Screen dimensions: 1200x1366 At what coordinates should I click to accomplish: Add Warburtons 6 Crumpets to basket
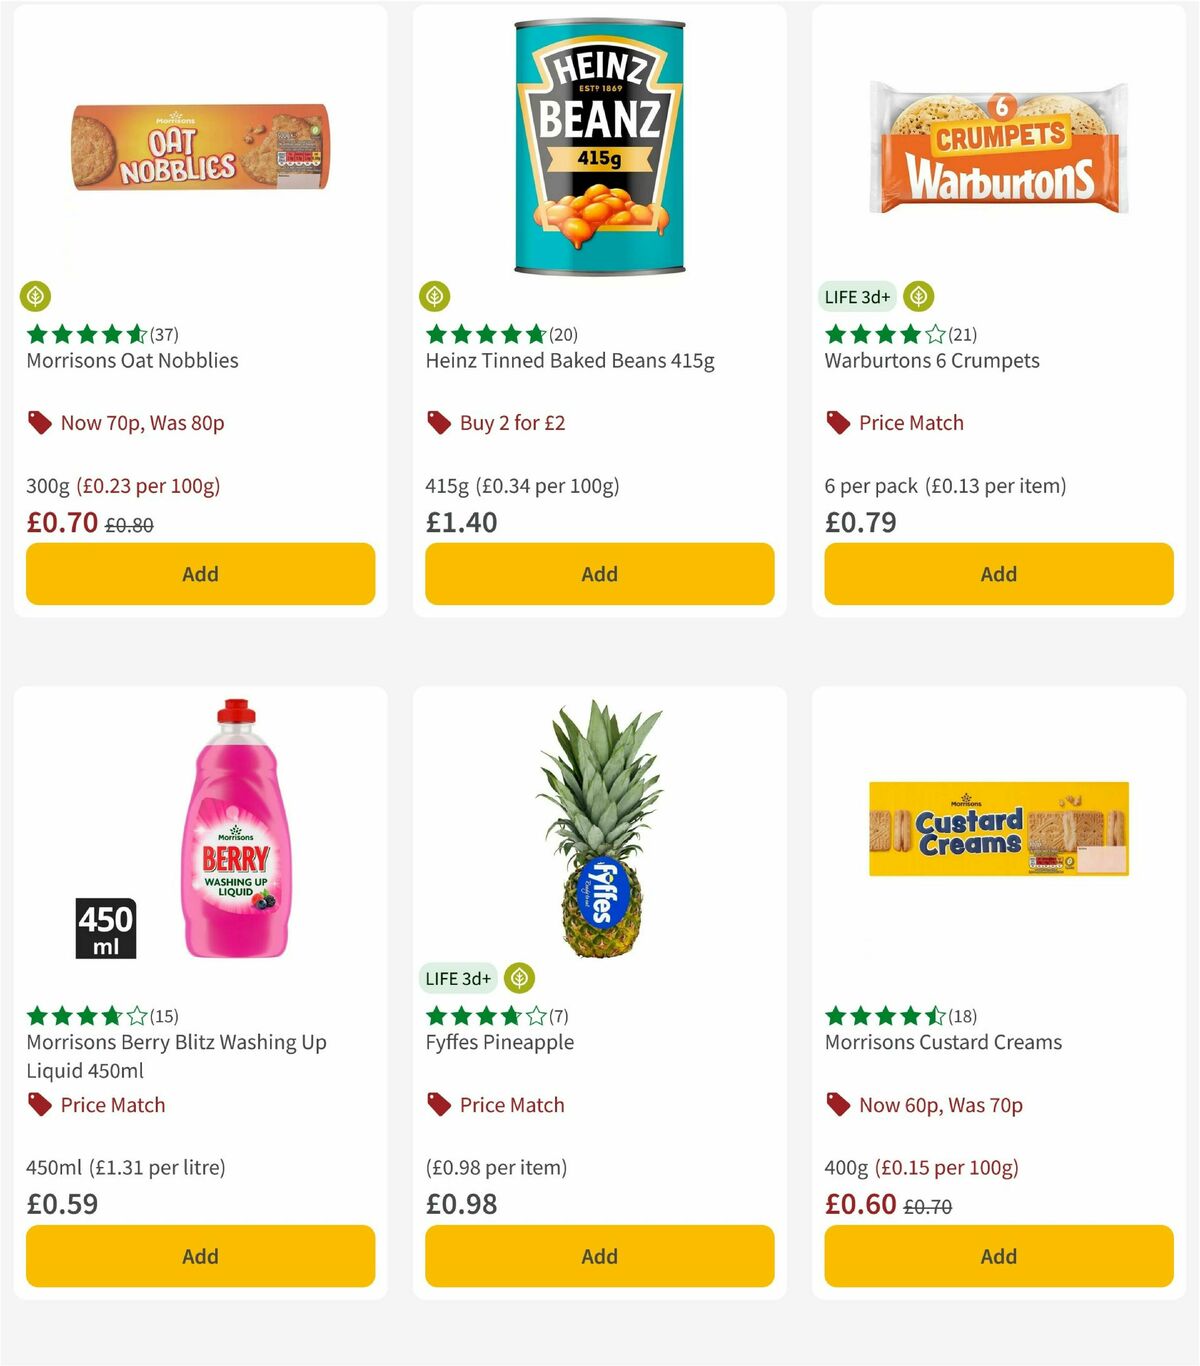click(998, 574)
